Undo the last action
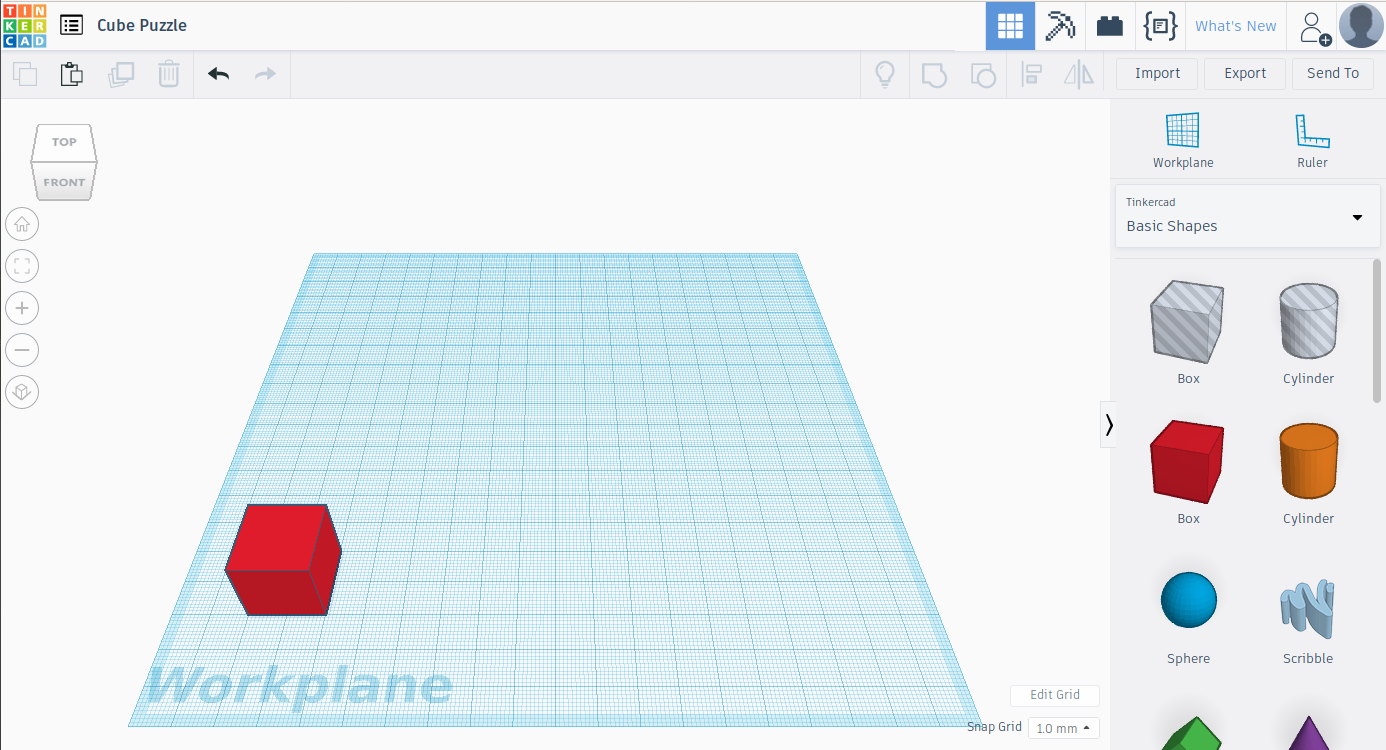This screenshot has width=1386, height=750. click(218, 74)
